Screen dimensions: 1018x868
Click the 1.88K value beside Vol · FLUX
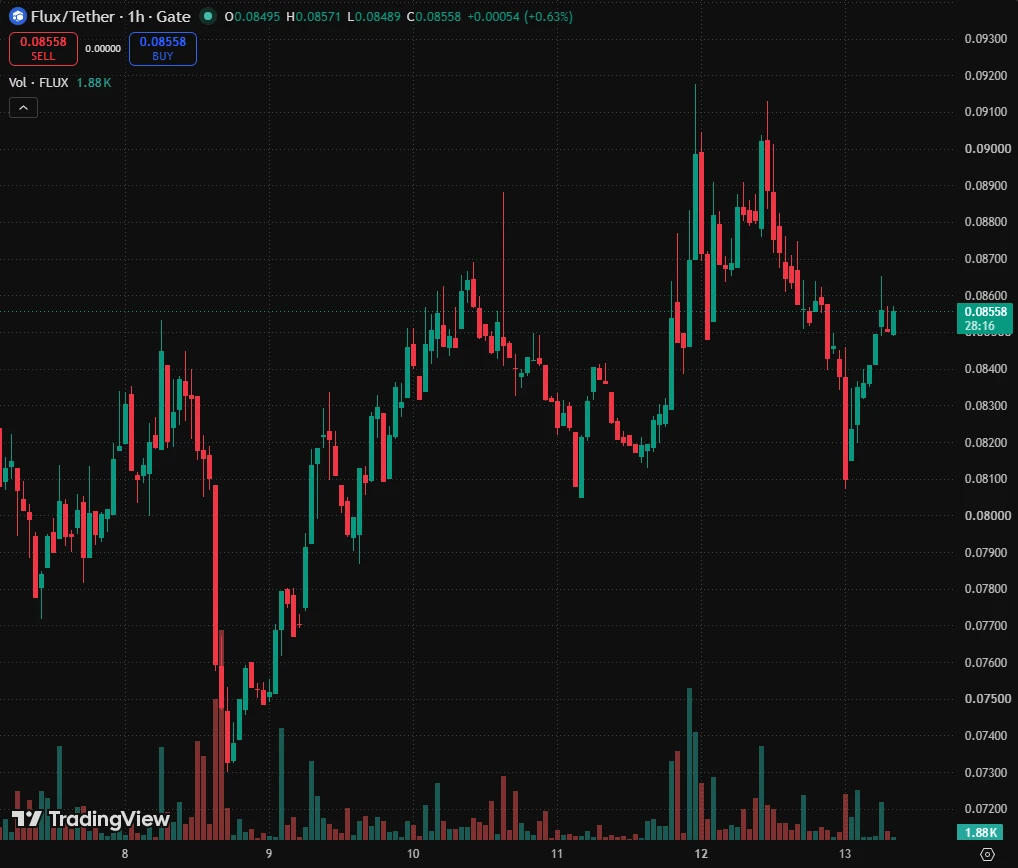click(x=93, y=82)
